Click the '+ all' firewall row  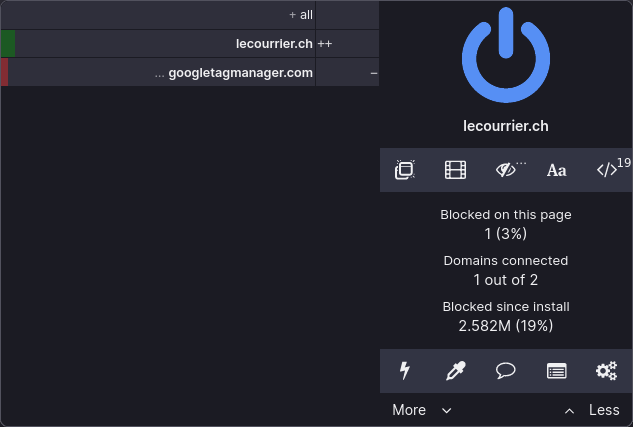(158, 15)
